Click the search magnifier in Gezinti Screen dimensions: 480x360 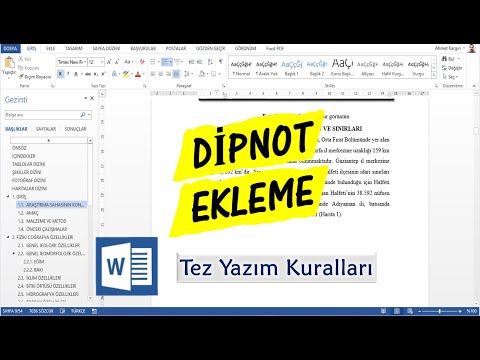[x=83, y=115]
